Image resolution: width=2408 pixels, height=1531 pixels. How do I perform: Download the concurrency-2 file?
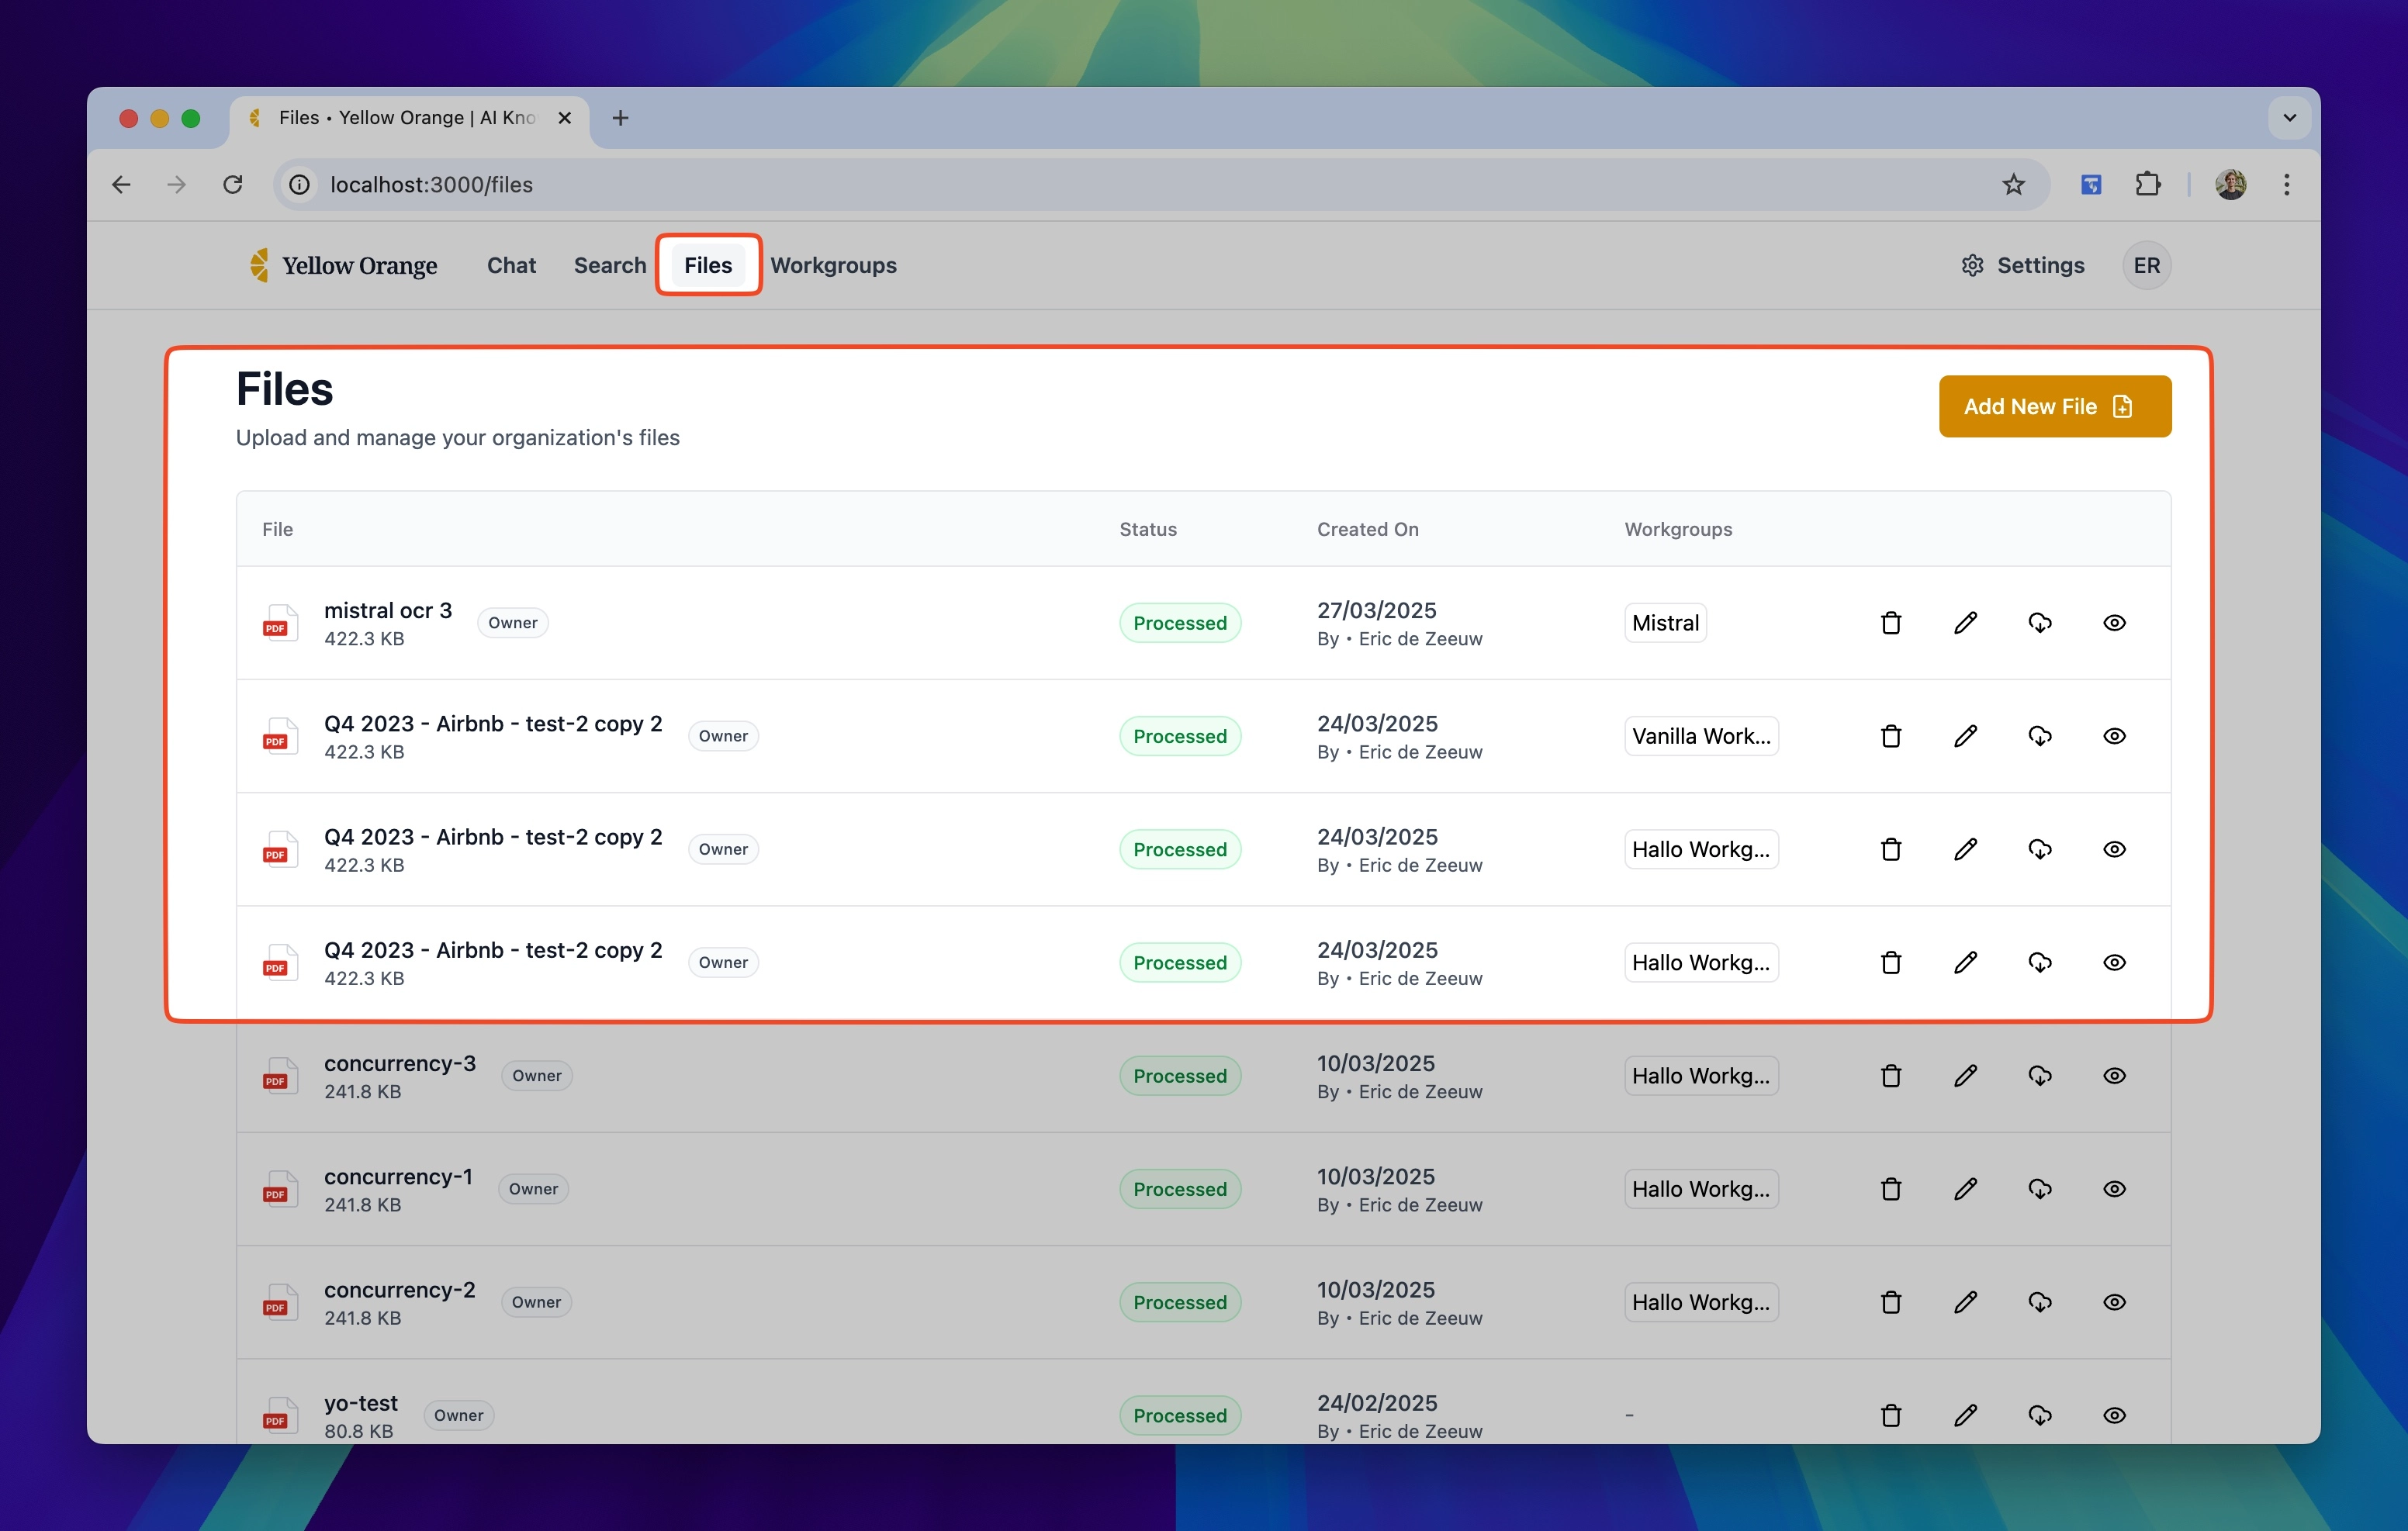2040,1302
